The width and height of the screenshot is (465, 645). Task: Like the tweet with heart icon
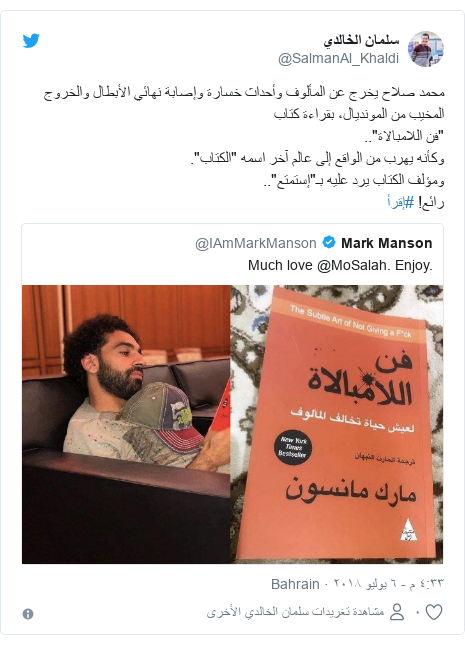433,612
